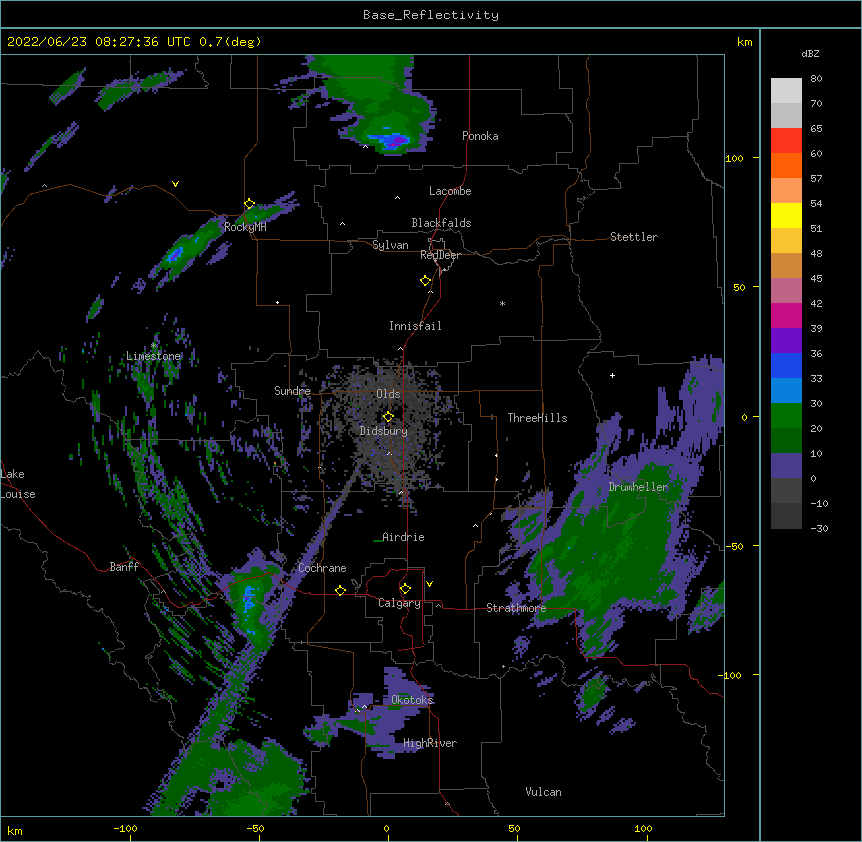This screenshot has width=862, height=842.
Task: Select the yellow diamond marker south of RedDeer
Action: pyautogui.click(x=426, y=281)
